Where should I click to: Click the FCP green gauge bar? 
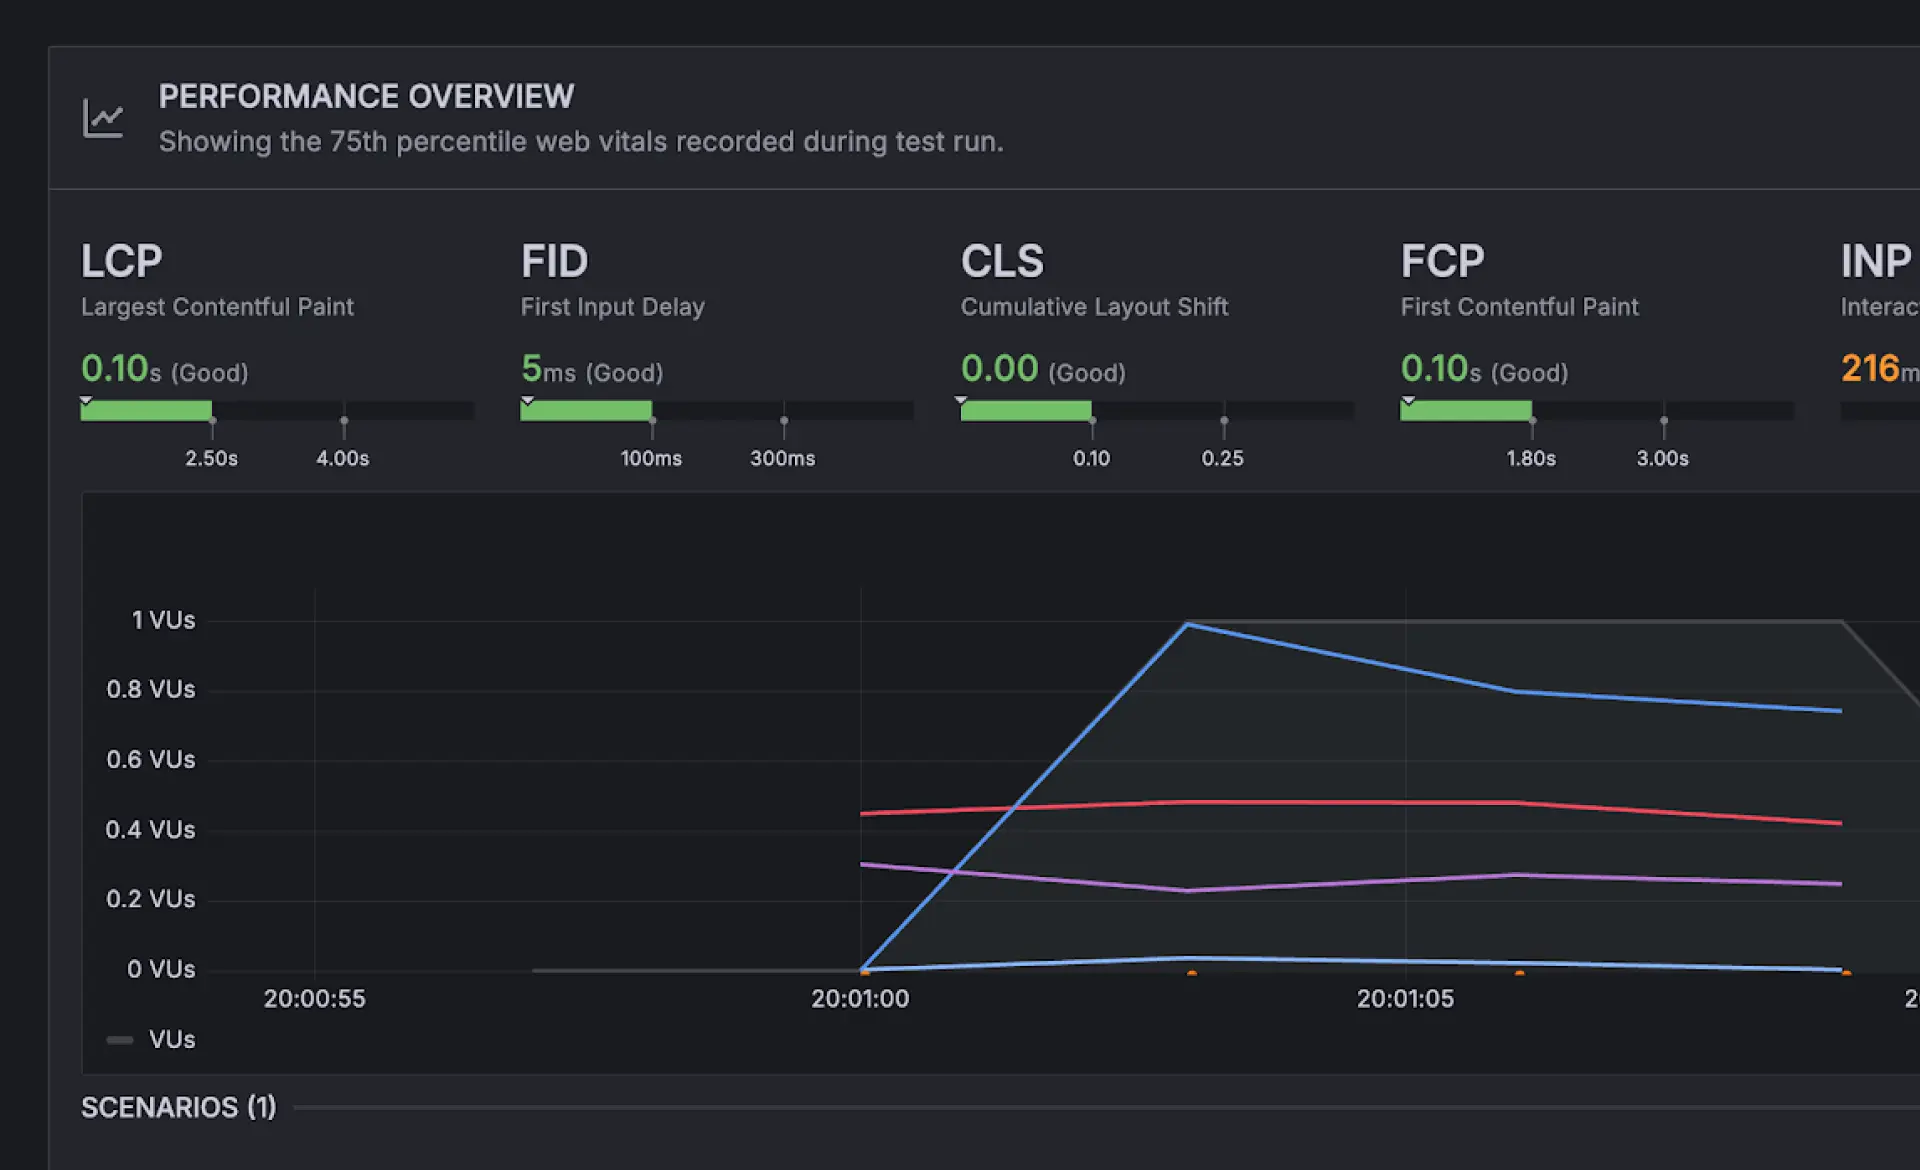1466,410
